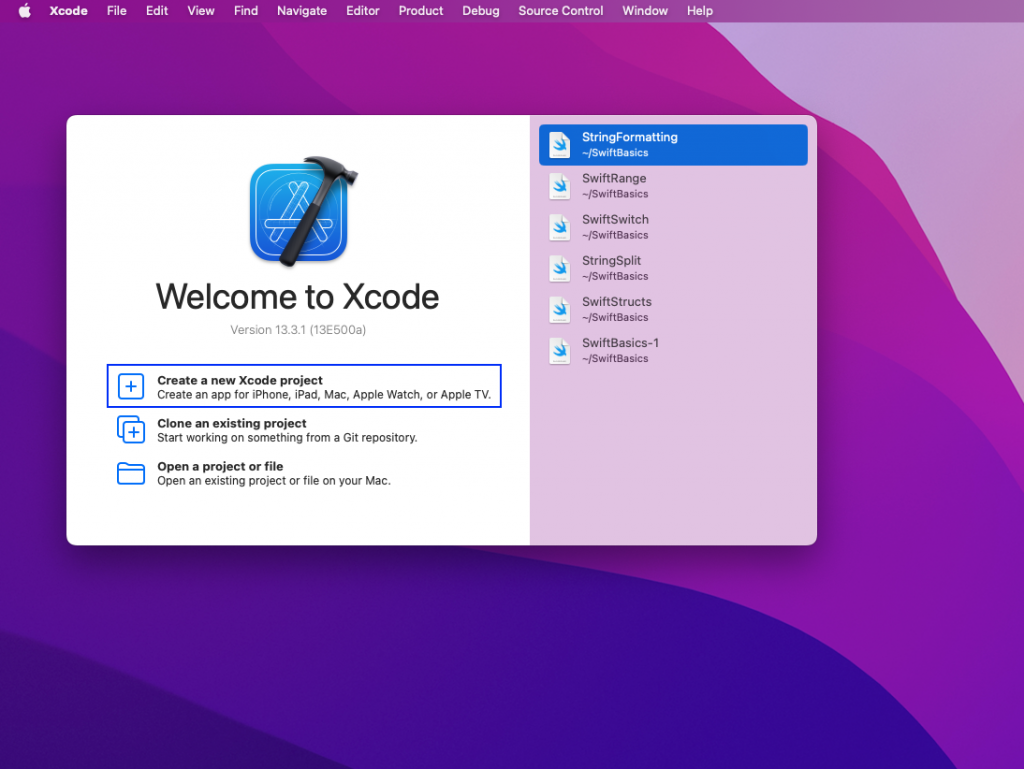Viewport: 1024px width, 769px height.
Task: Select the SwiftRange recent project name
Action: [614, 178]
